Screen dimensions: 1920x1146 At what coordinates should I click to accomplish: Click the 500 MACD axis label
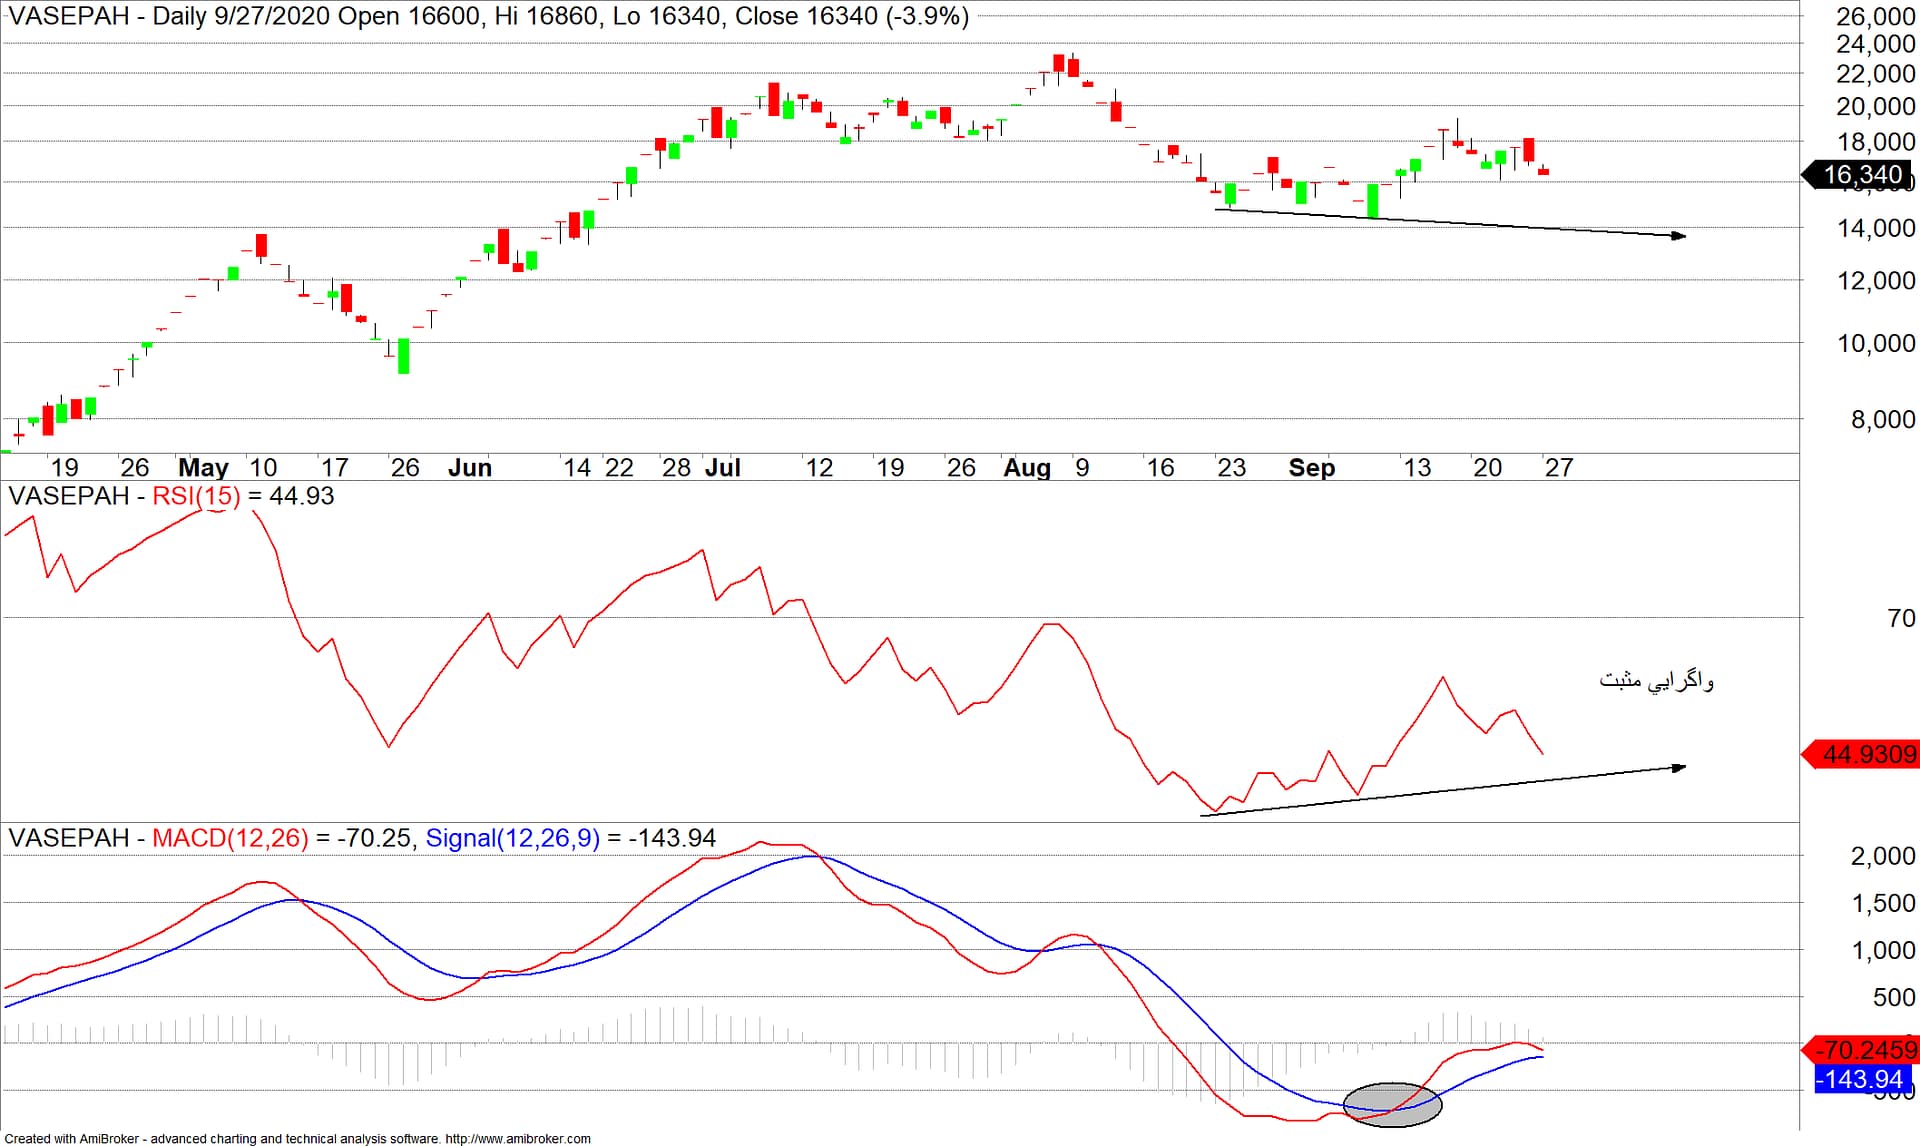tap(1894, 998)
